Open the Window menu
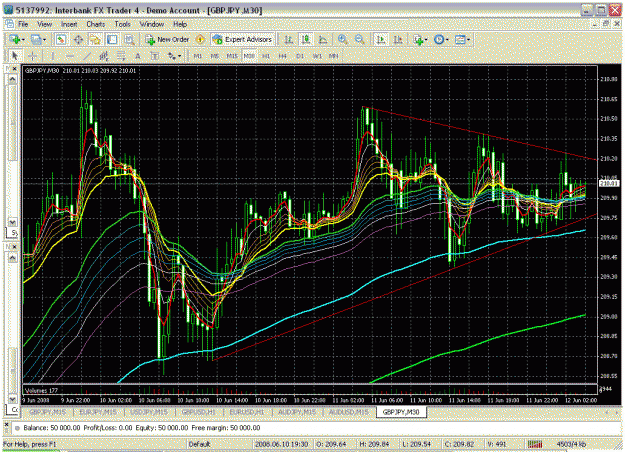 (152, 24)
